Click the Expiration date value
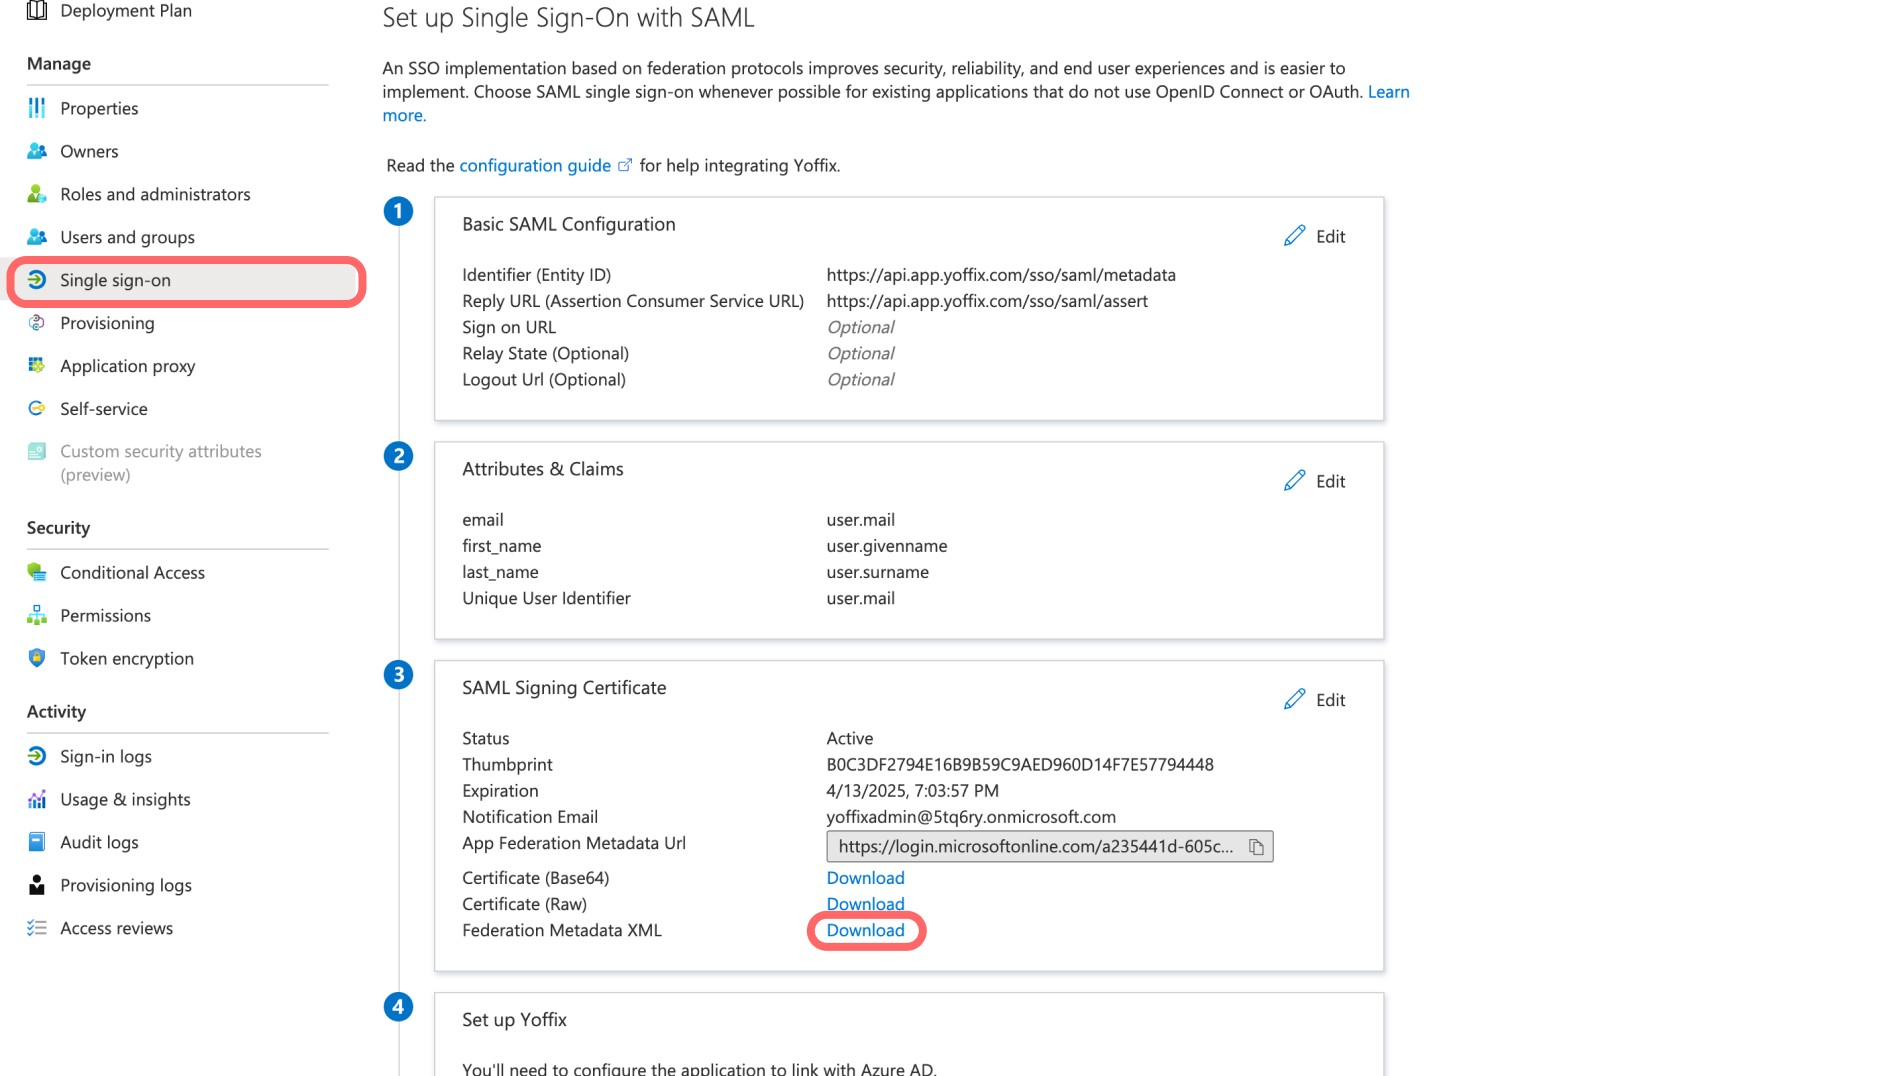This screenshot has height=1076, width=1904. pos(912,790)
